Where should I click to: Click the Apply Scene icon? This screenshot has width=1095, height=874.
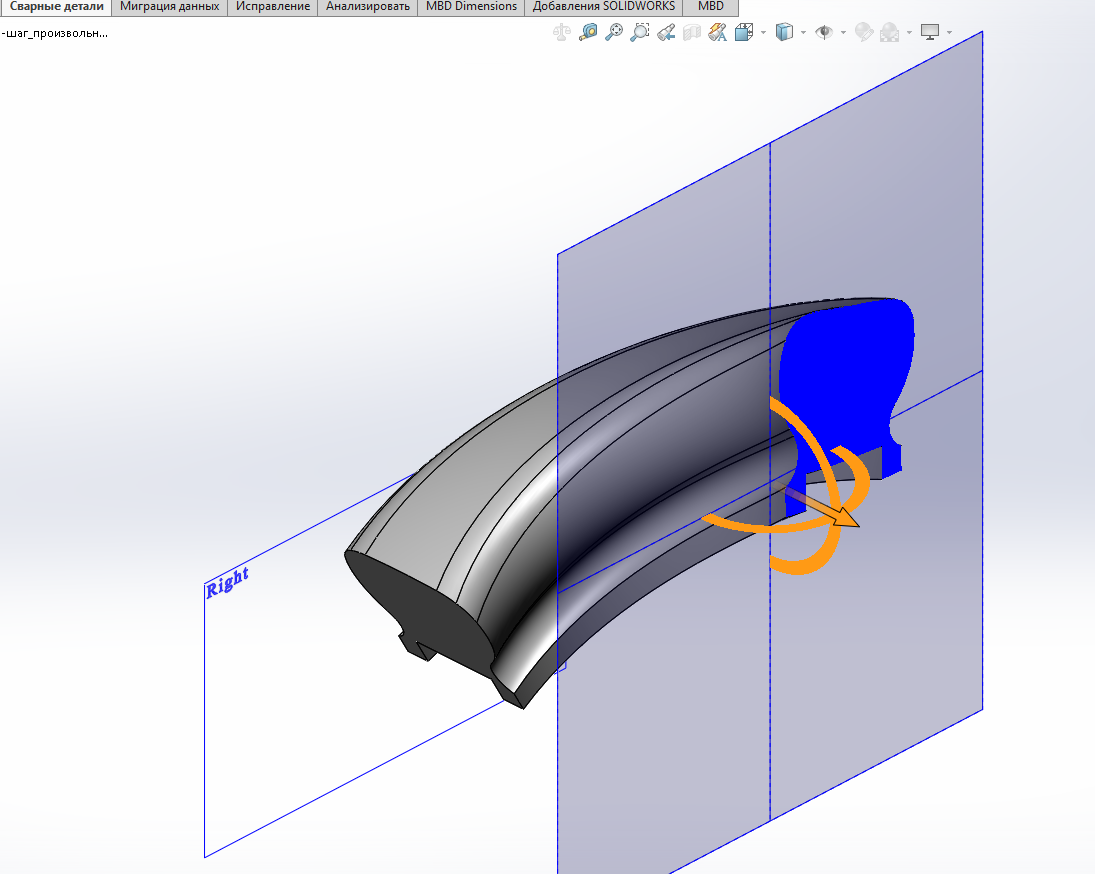890,32
